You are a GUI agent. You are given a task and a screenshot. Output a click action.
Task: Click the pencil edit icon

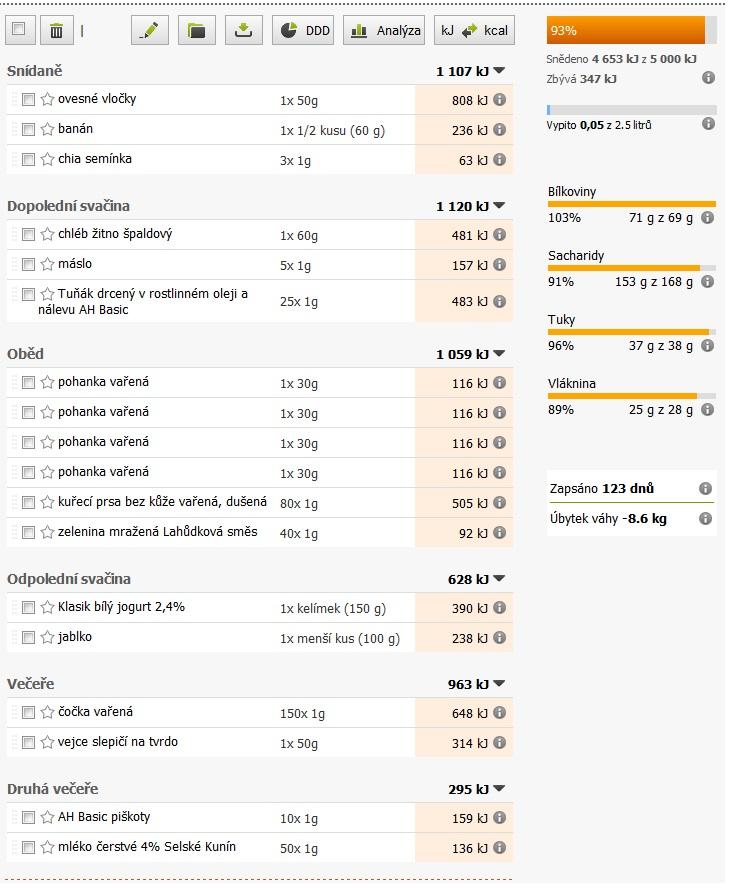coord(150,31)
